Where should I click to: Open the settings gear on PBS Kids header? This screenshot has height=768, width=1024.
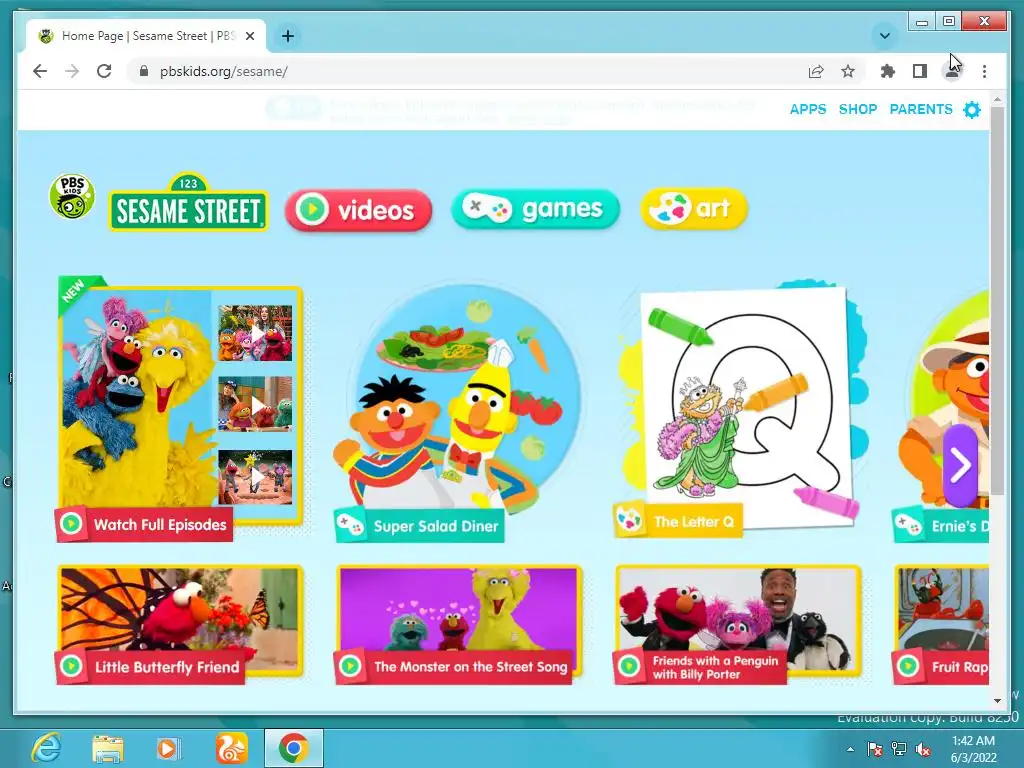[972, 110]
